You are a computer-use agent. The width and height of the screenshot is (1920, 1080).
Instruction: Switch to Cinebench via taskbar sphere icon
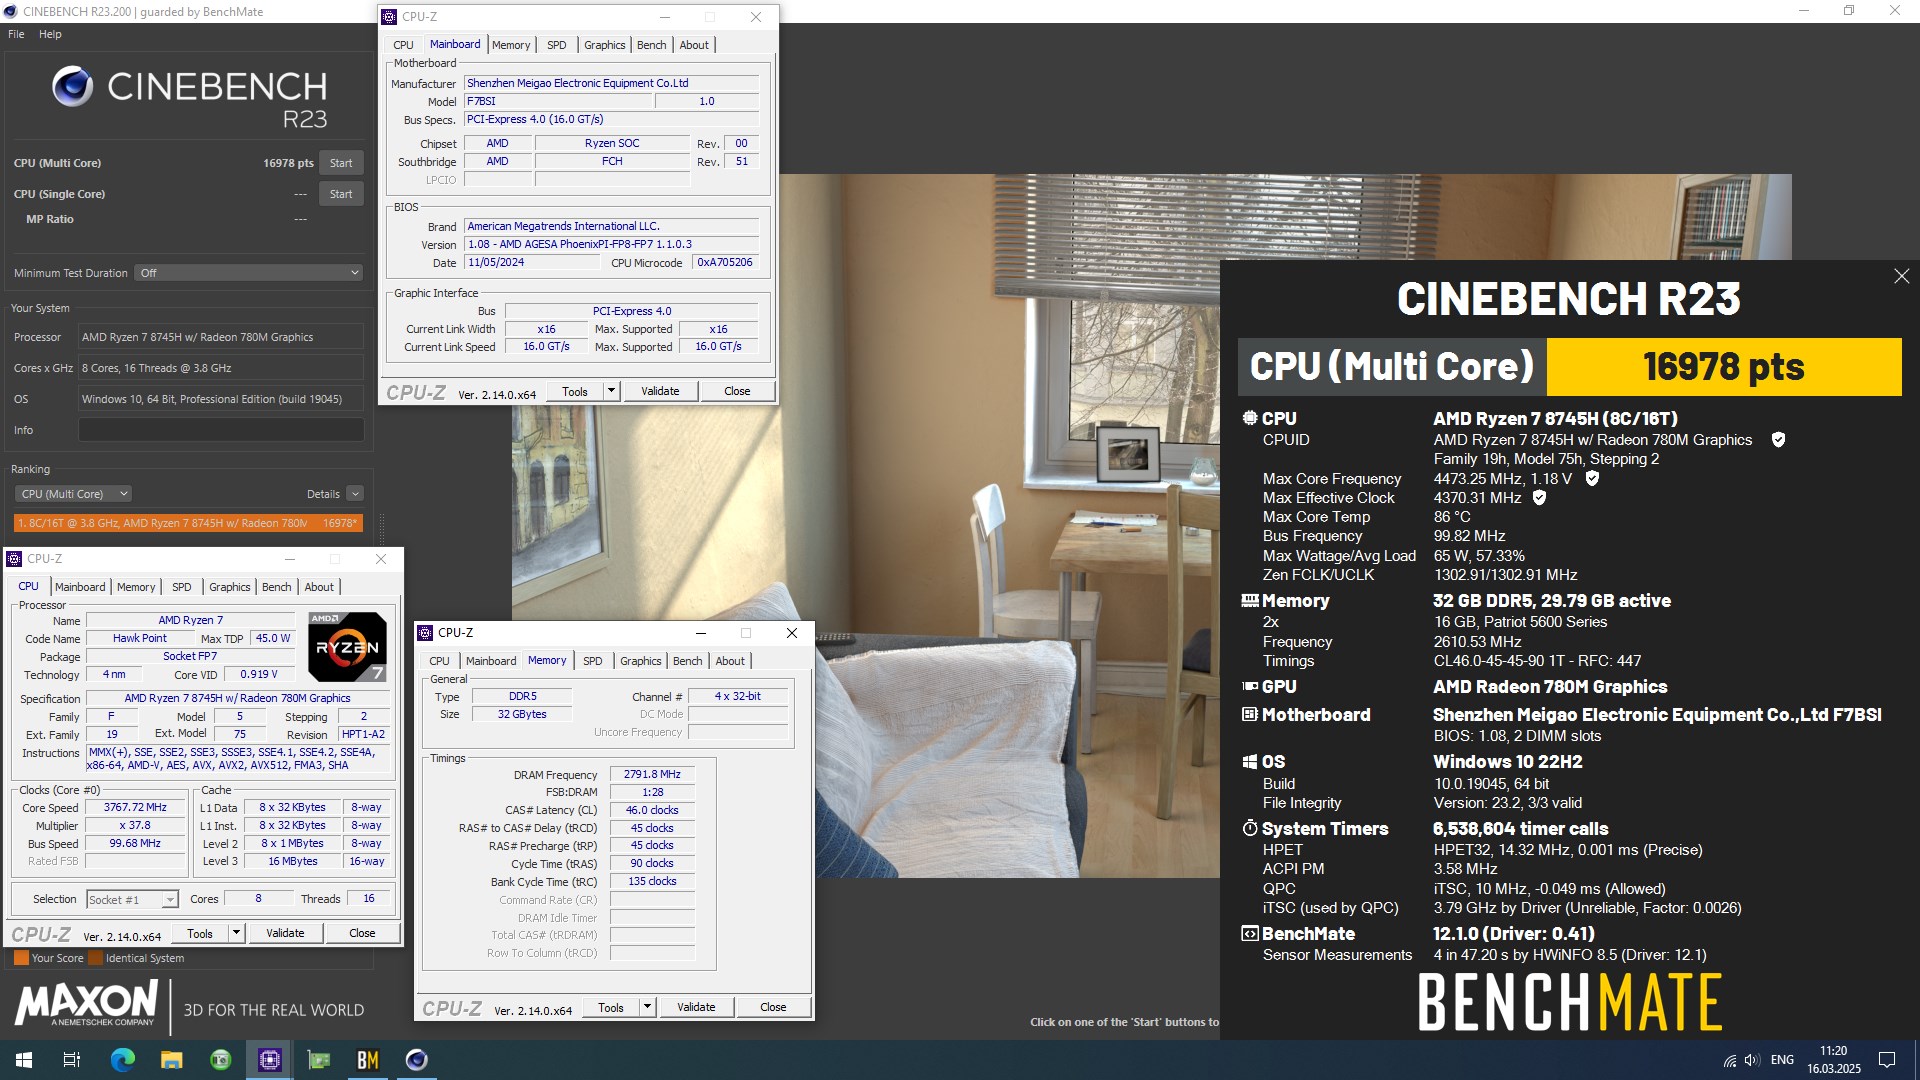[x=417, y=1060]
